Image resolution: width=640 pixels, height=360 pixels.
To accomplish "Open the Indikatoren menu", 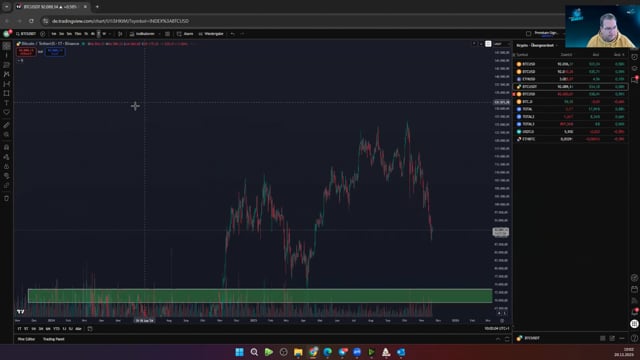I will tap(142, 34).
